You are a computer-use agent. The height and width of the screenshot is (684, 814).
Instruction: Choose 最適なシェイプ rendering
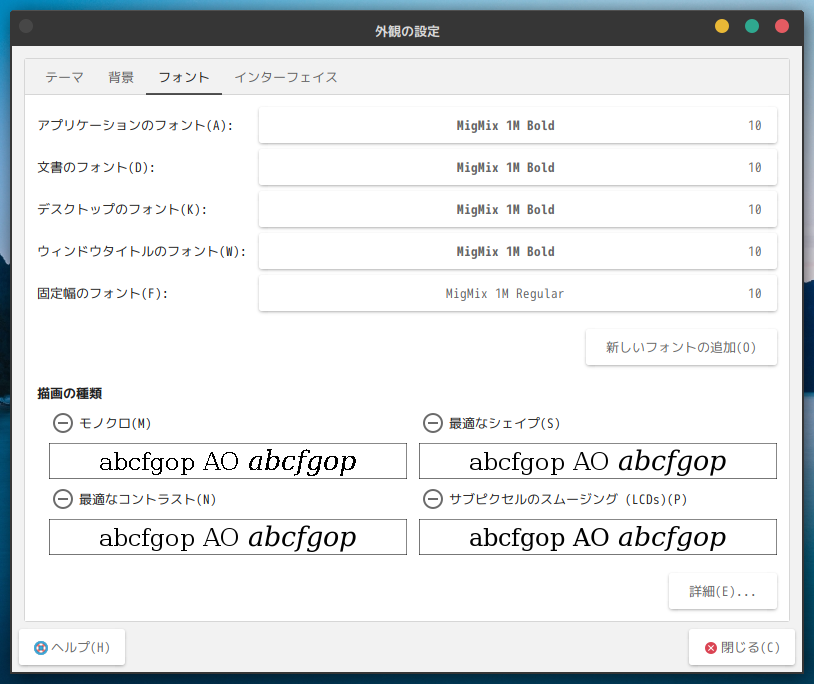(x=432, y=423)
